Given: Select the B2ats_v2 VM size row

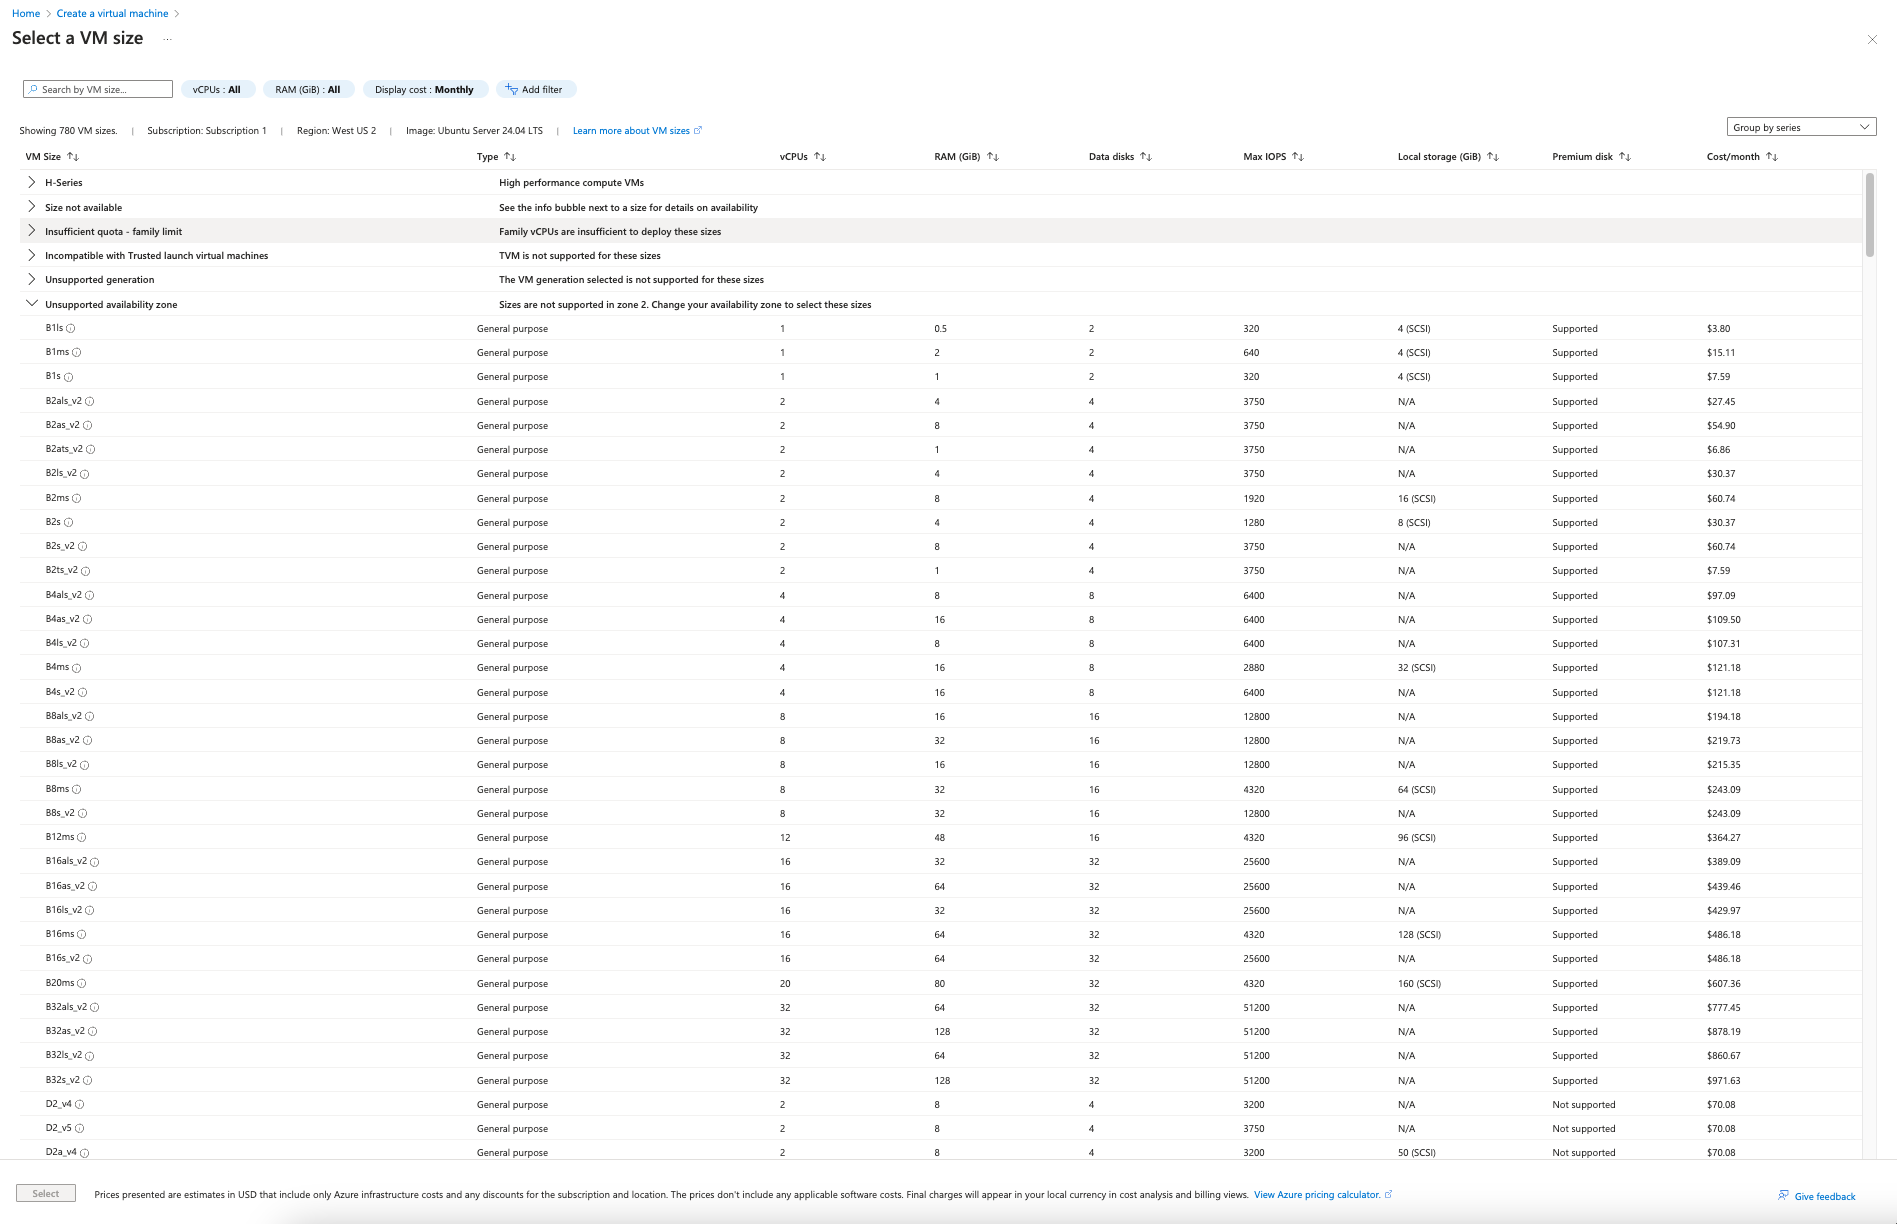Looking at the screenshot, I should (940, 449).
